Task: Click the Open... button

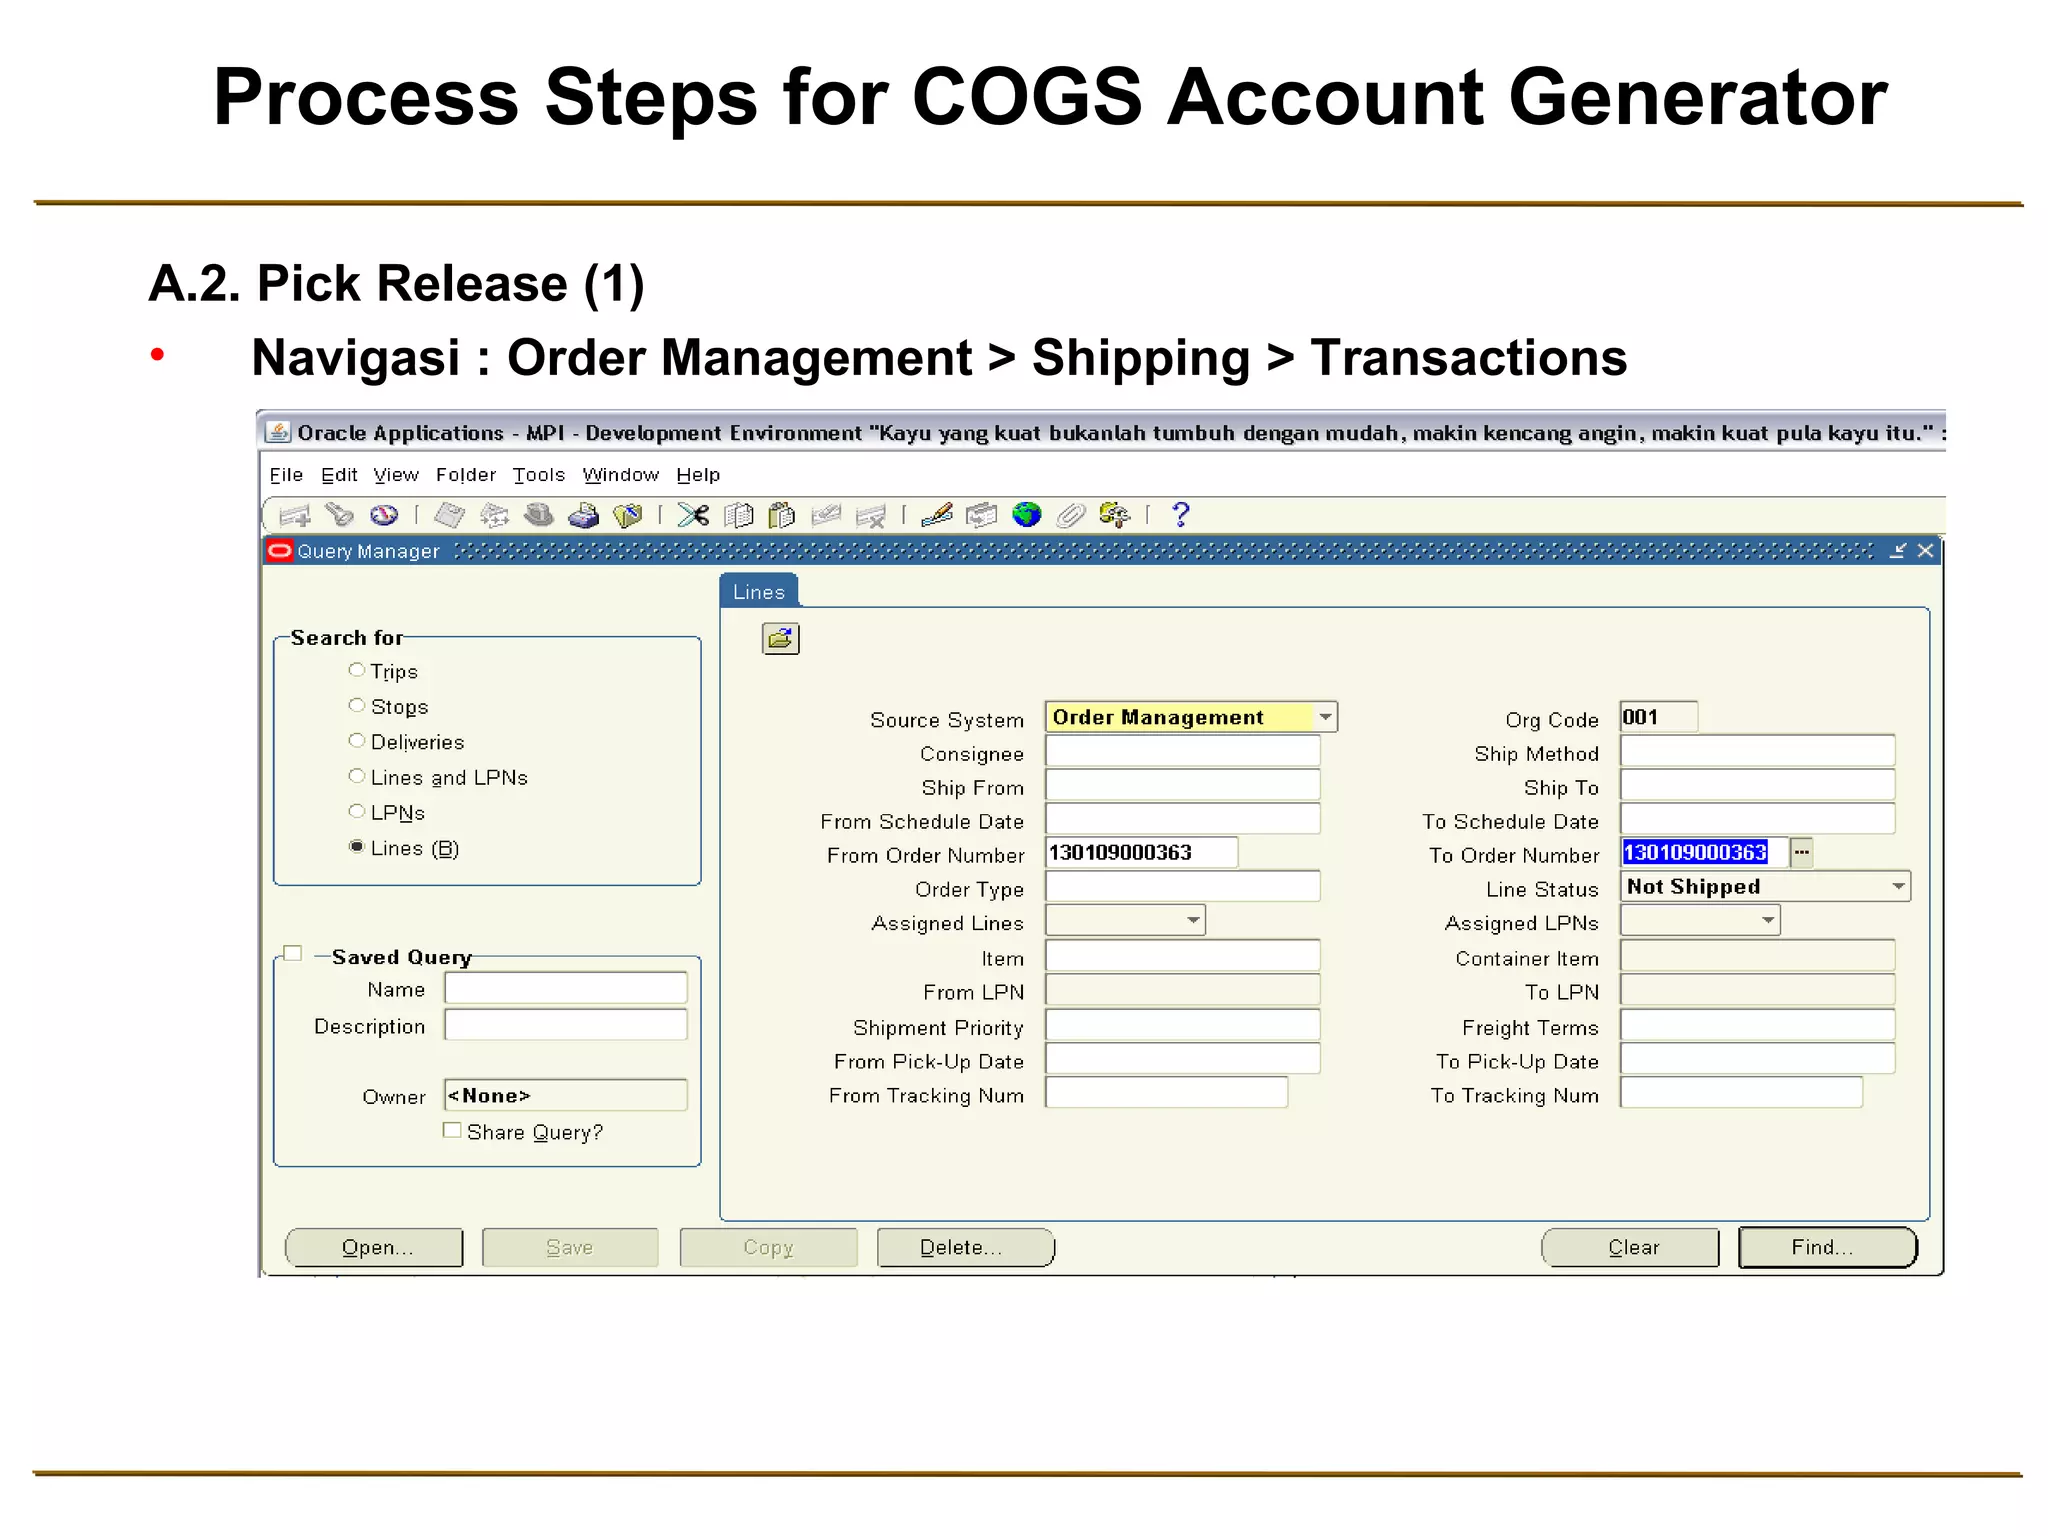Action: [375, 1247]
